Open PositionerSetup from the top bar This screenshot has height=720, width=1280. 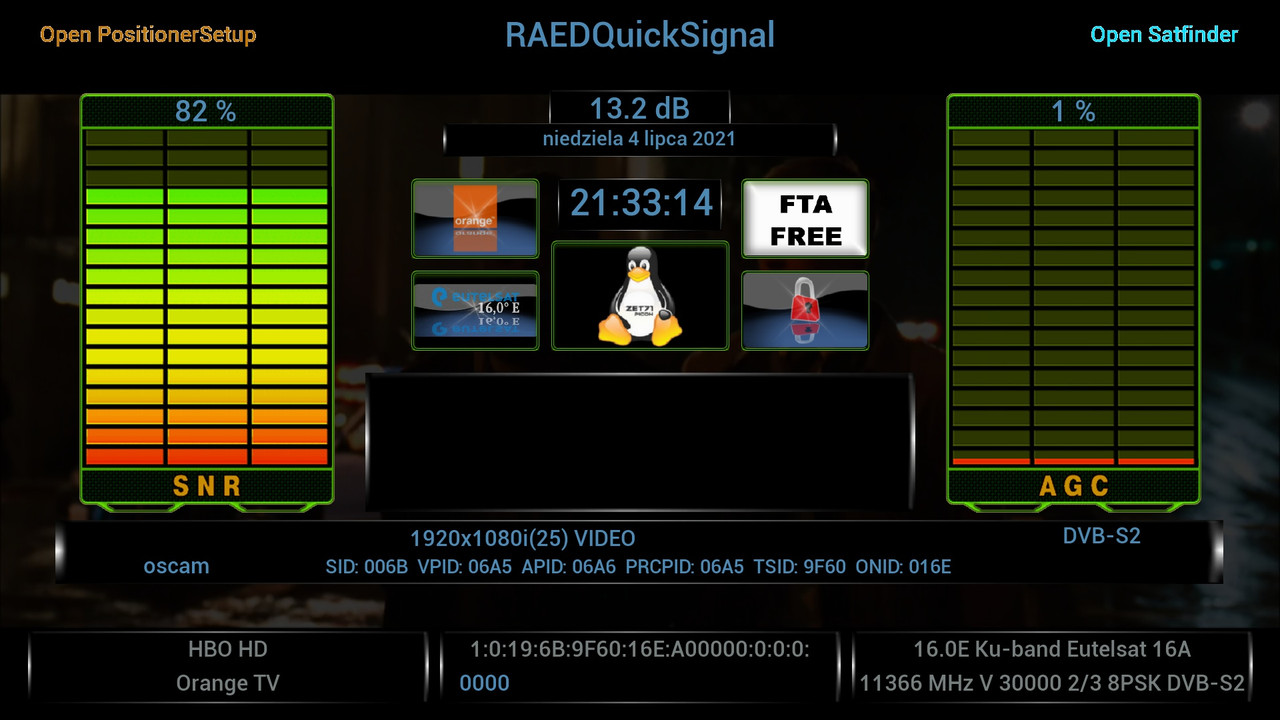(148, 35)
